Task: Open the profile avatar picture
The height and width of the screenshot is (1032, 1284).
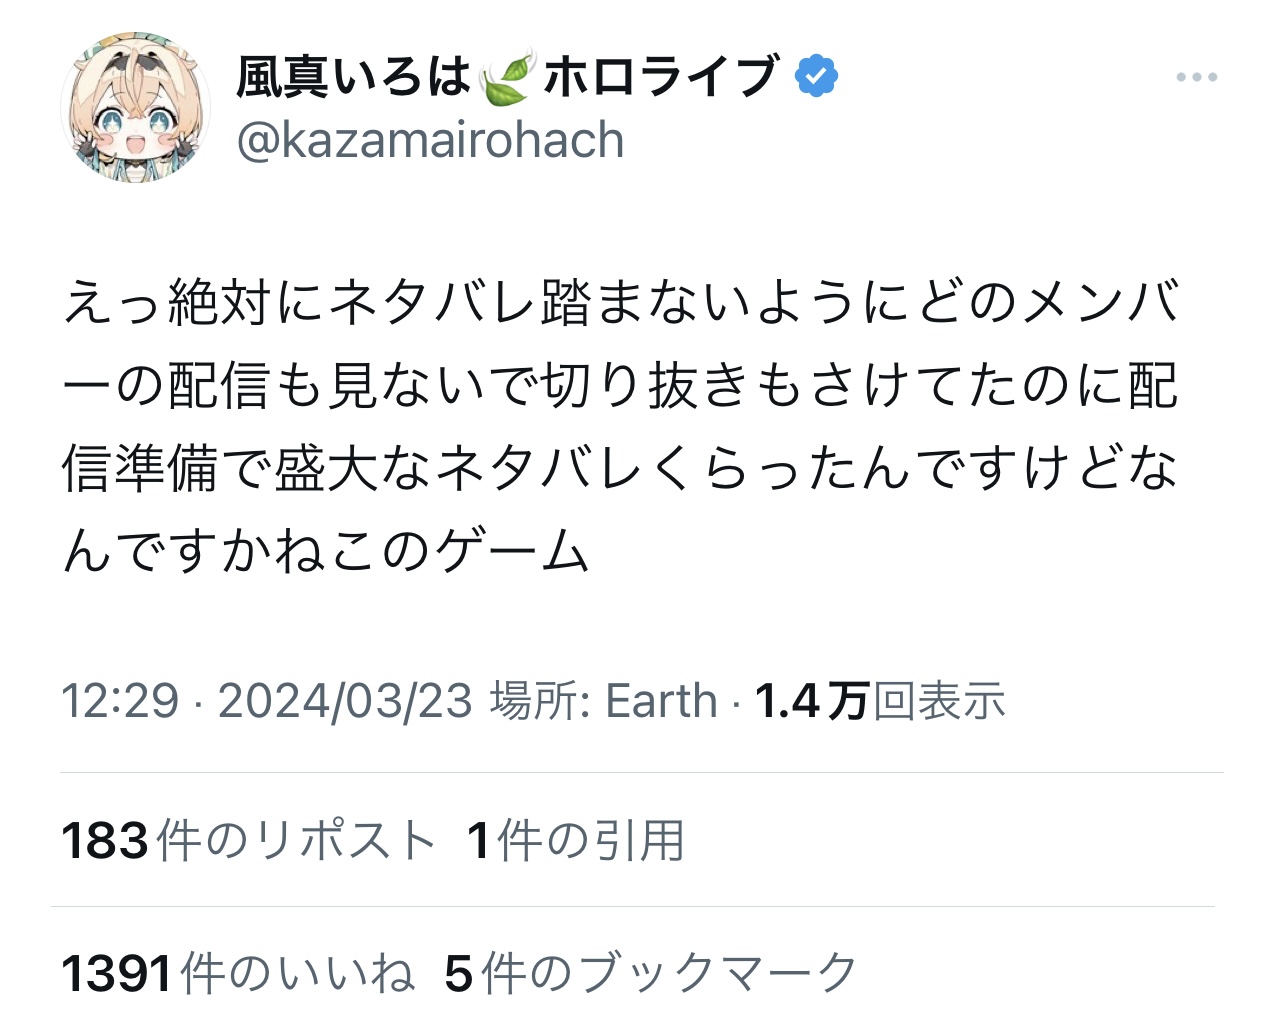Action: coord(136,108)
